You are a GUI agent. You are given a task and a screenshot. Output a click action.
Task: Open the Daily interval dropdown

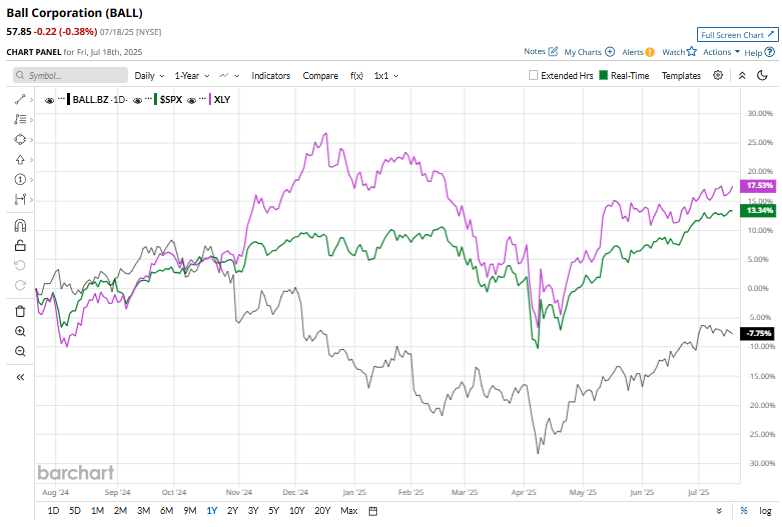[x=149, y=76]
